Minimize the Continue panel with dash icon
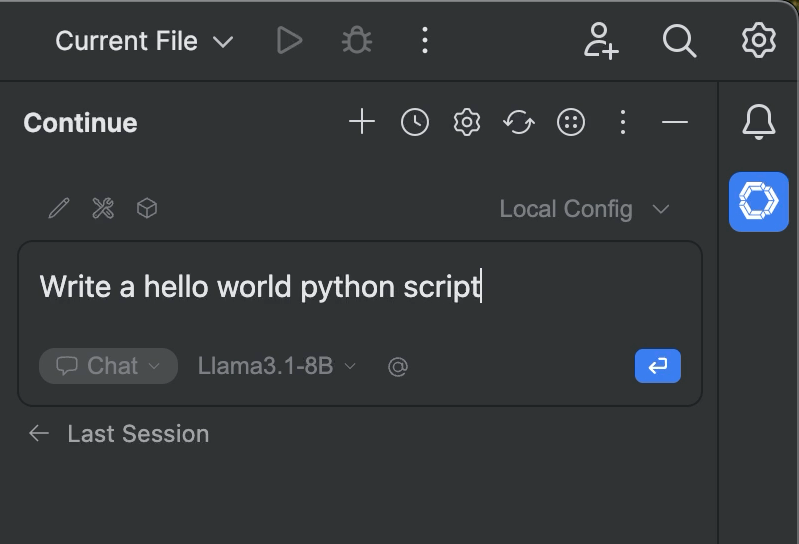The image size is (799, 544). point(675,122)
